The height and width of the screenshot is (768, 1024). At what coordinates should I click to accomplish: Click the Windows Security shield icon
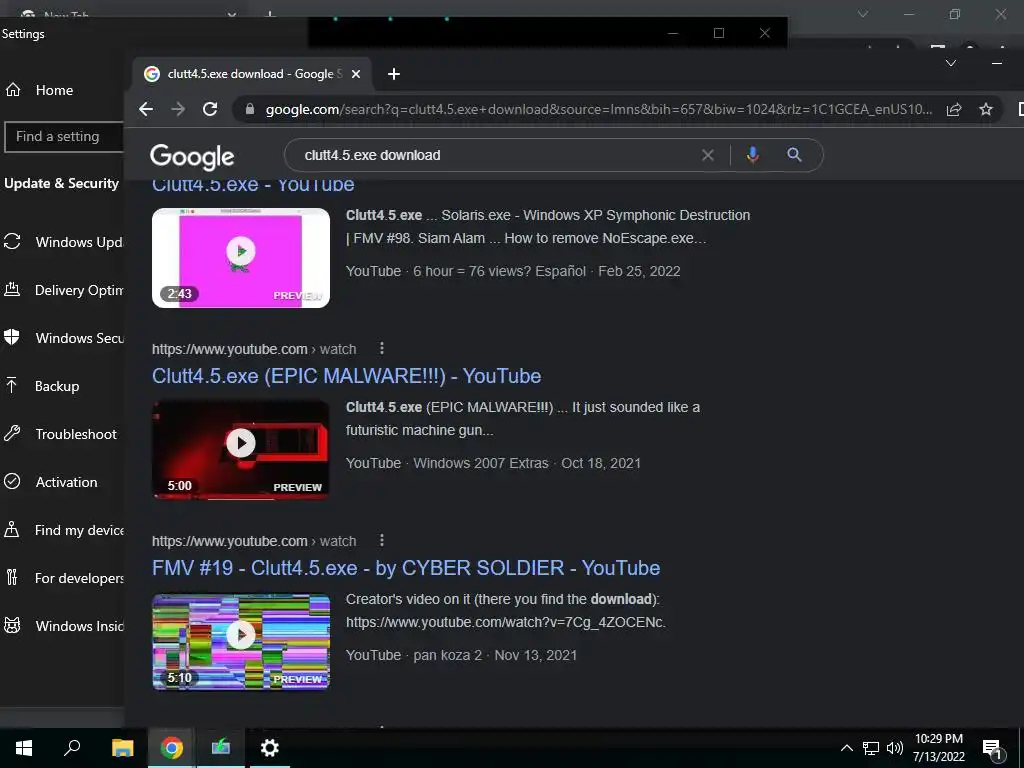click(12, 337)
